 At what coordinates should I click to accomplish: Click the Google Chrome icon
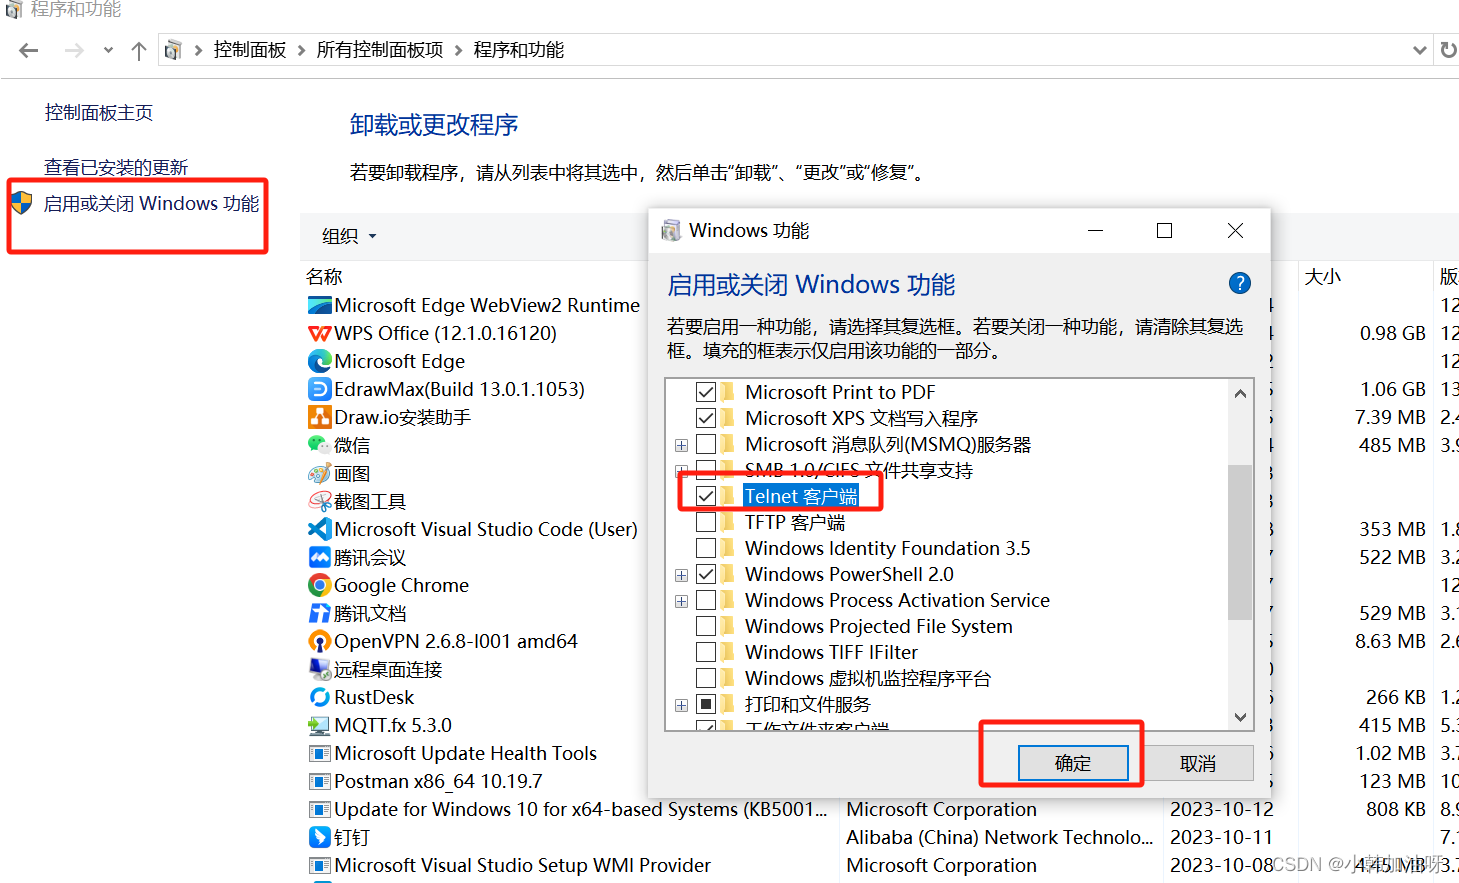click(x=320, y=585)
